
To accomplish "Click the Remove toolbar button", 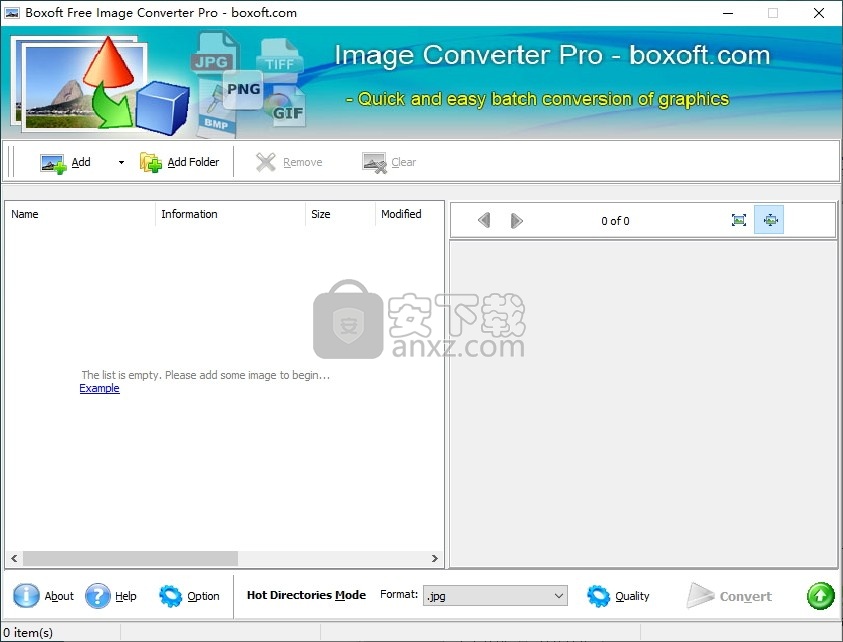I will pos(289,162).
